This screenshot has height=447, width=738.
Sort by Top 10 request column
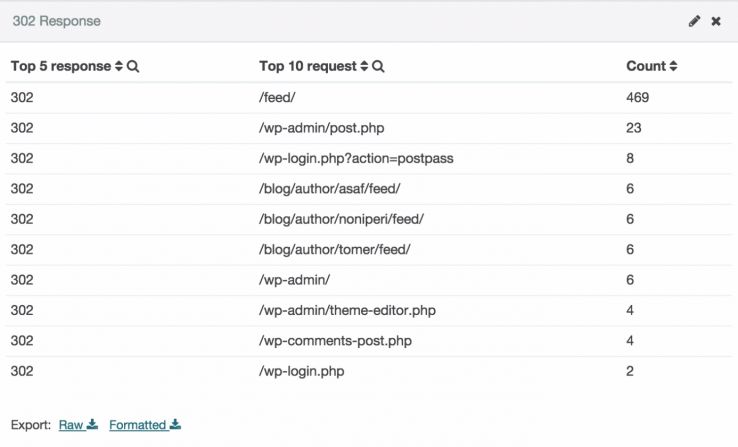(x=364, y=66)
